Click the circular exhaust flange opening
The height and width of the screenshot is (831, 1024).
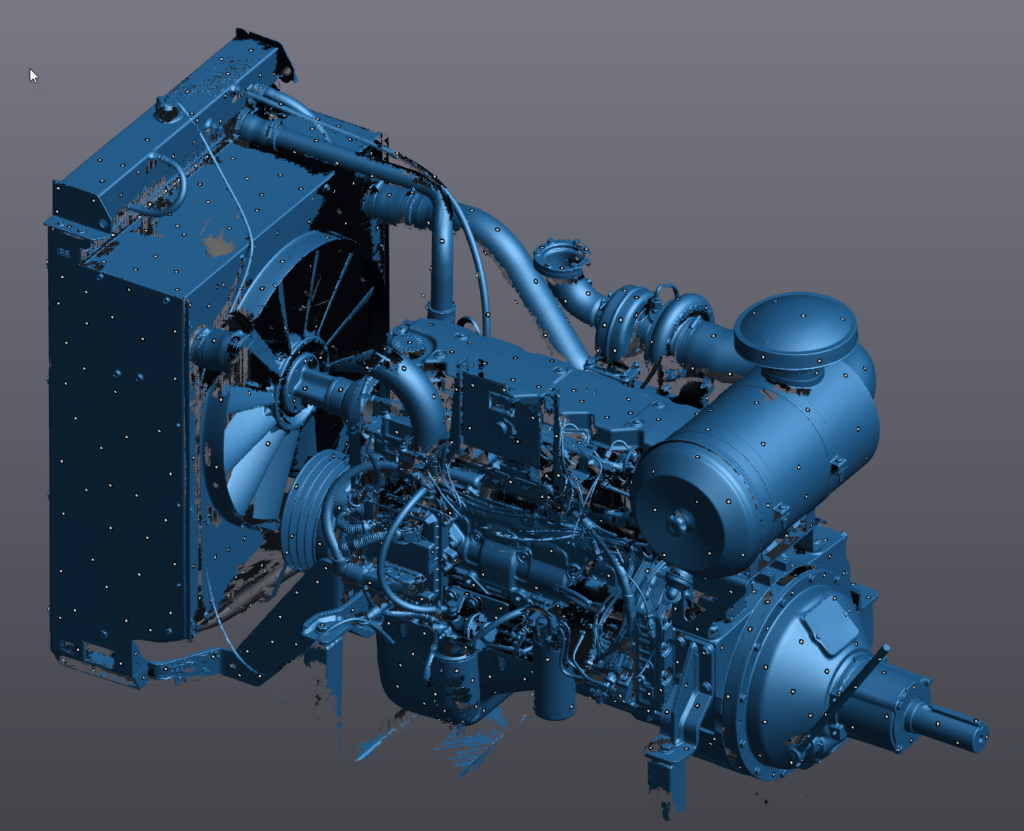point(556,259)
